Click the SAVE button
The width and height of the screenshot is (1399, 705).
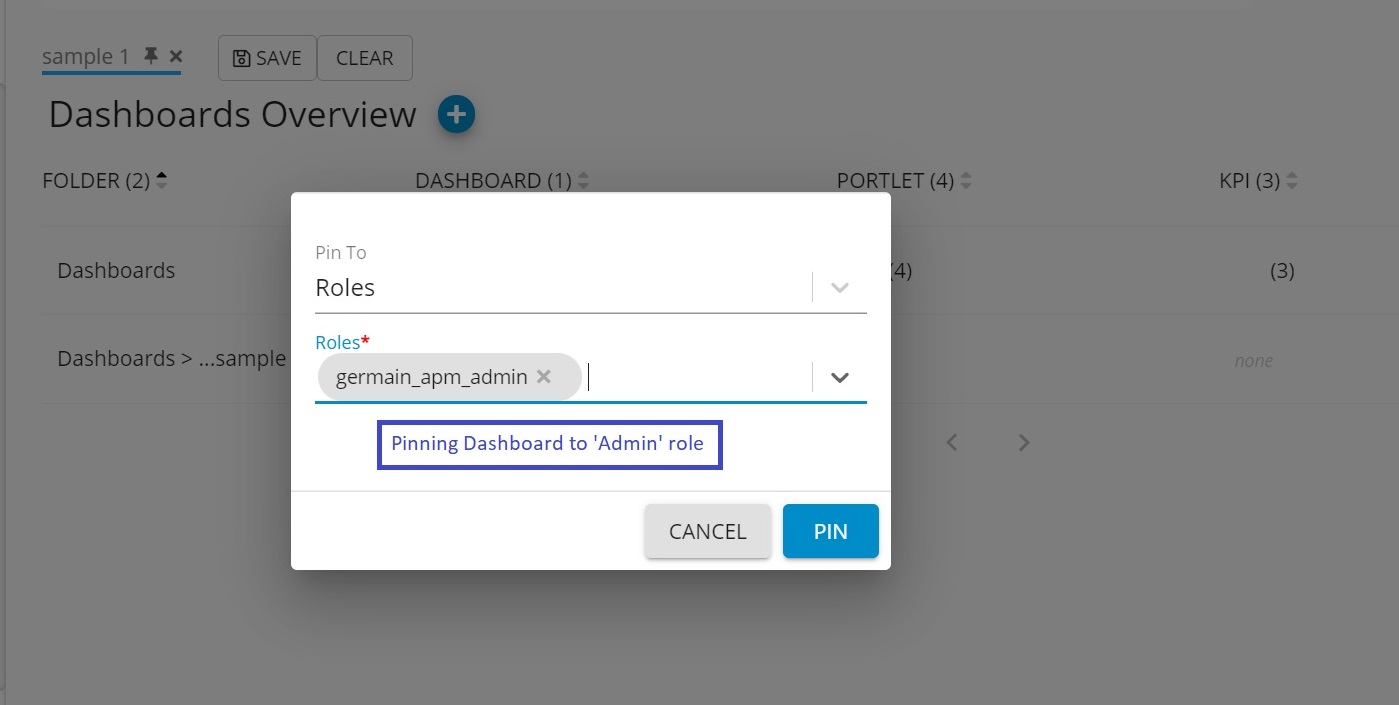coord(267,58)
